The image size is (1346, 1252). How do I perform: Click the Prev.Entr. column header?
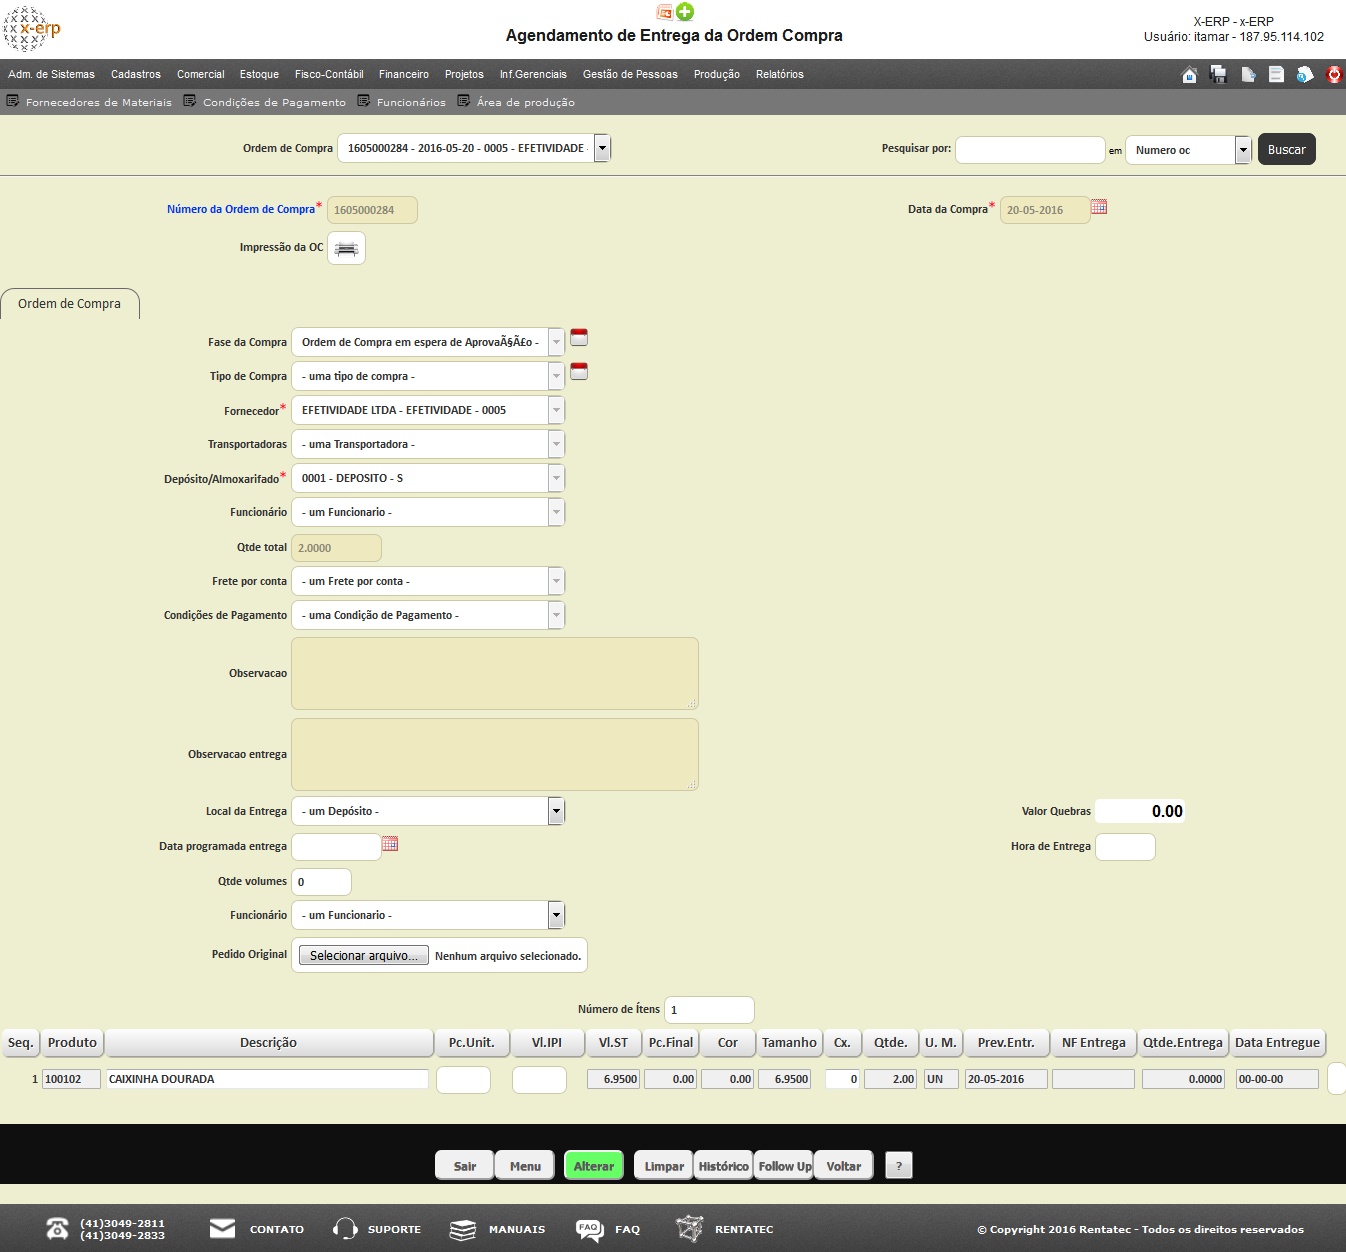point(1006,1042)
